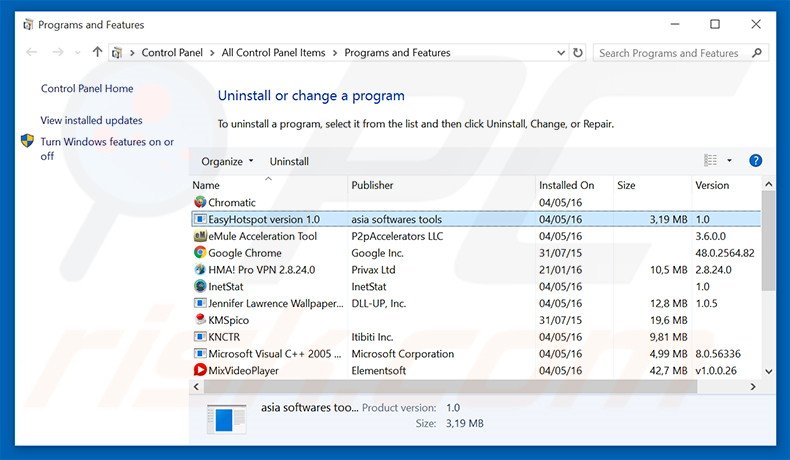Open Control Panel Home link
This screenshot has width=790, height=460.
(x=87, y=88)
